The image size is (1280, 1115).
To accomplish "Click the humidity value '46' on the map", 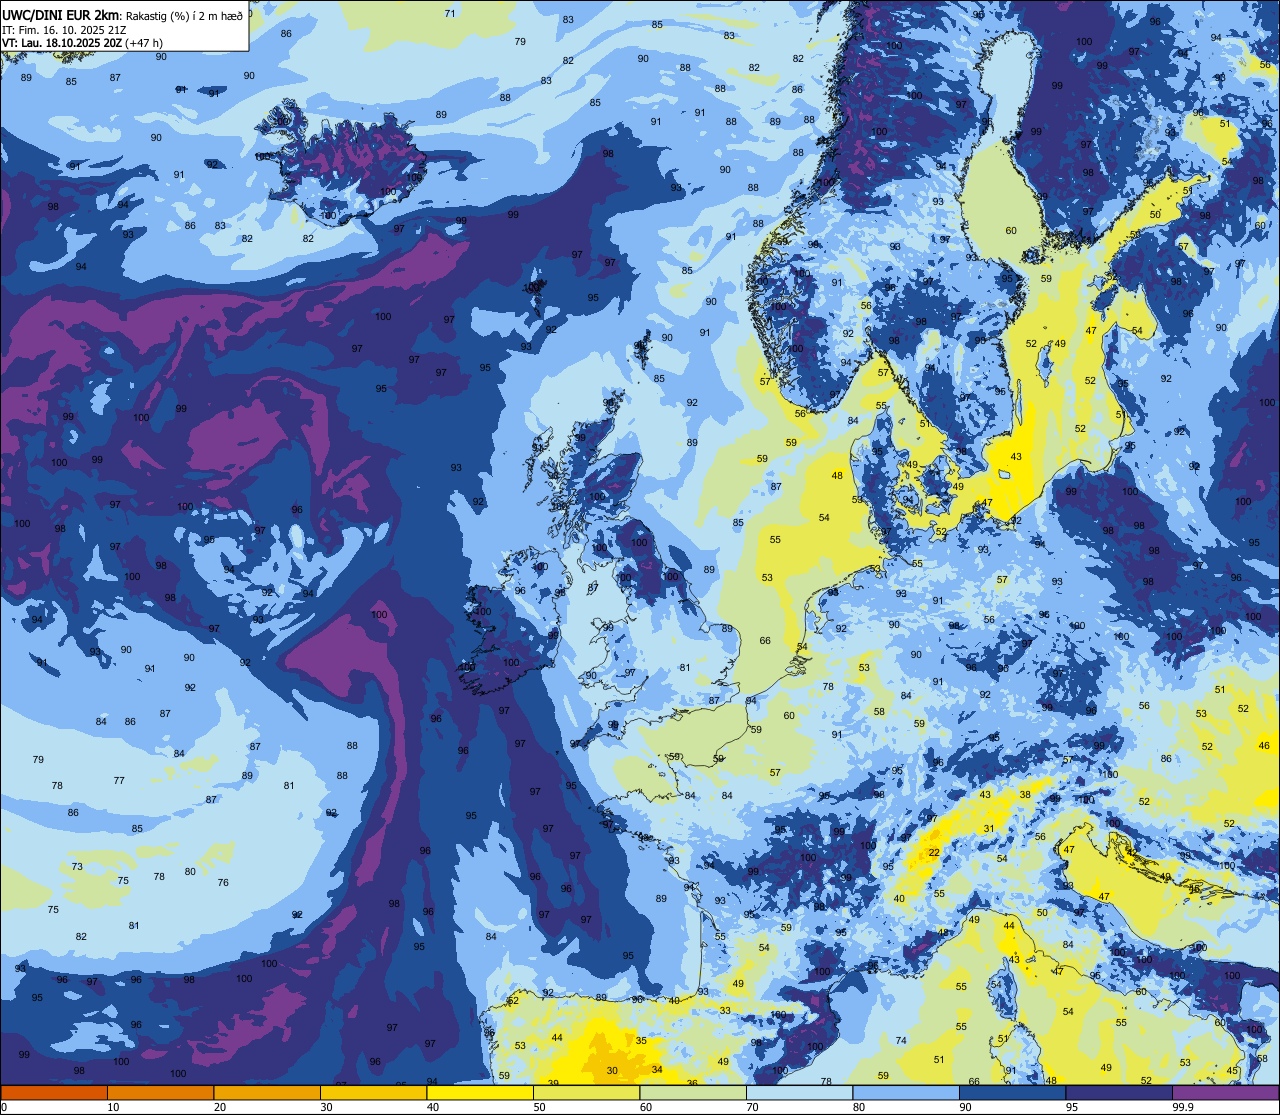I will pyautogui.click(x=1264, y=745).
